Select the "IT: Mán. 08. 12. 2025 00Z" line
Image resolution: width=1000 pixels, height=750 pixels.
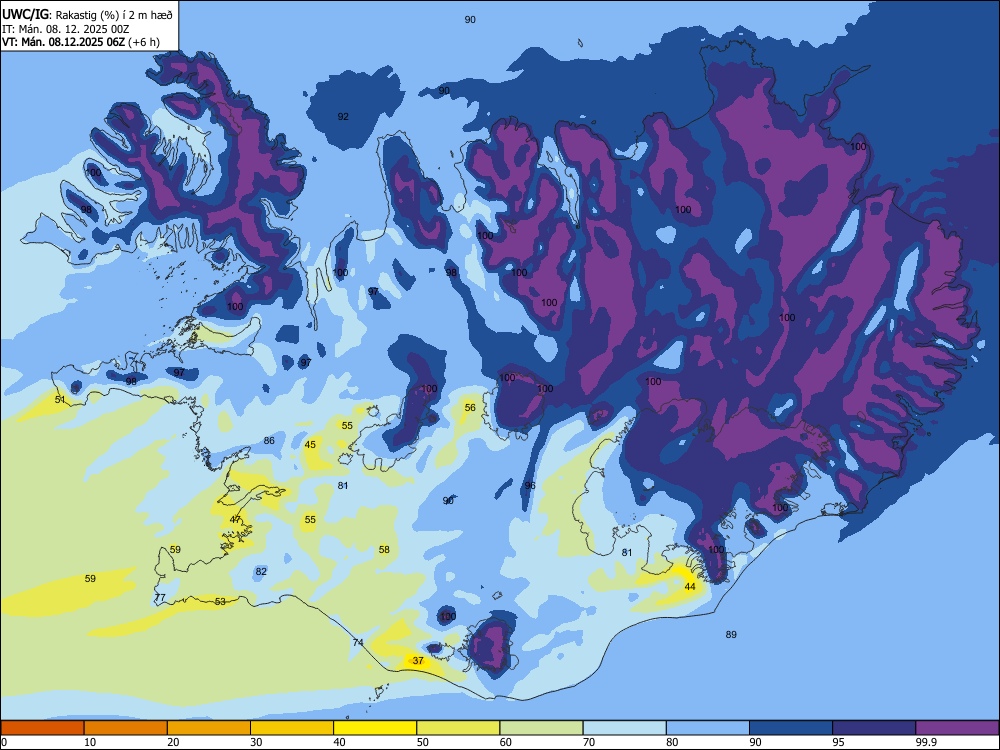tap(66, 29)
